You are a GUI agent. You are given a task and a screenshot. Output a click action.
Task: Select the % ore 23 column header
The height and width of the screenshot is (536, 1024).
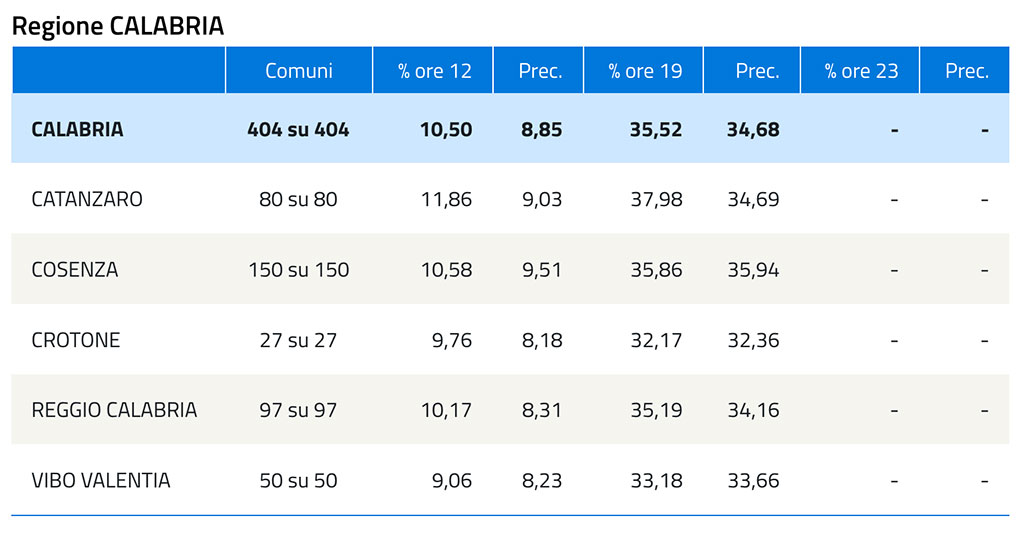860,71
